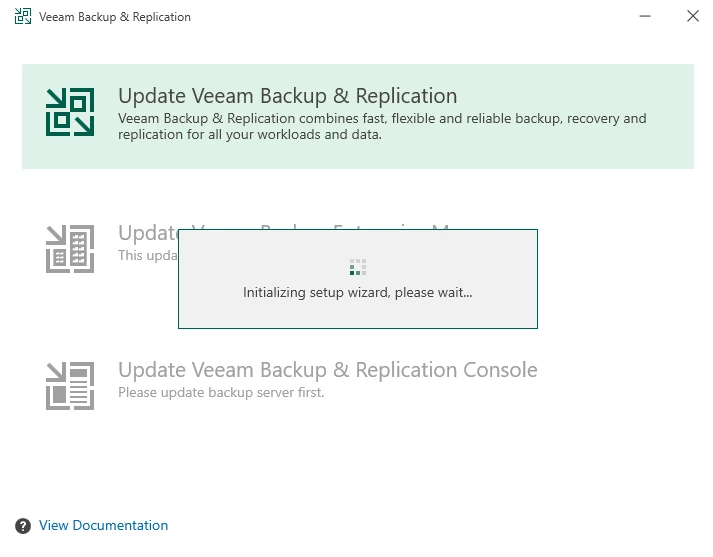713x557 pixels.
Task: Click the gray Enterprise Manager update icon
Action: click(x=70, y=249)
